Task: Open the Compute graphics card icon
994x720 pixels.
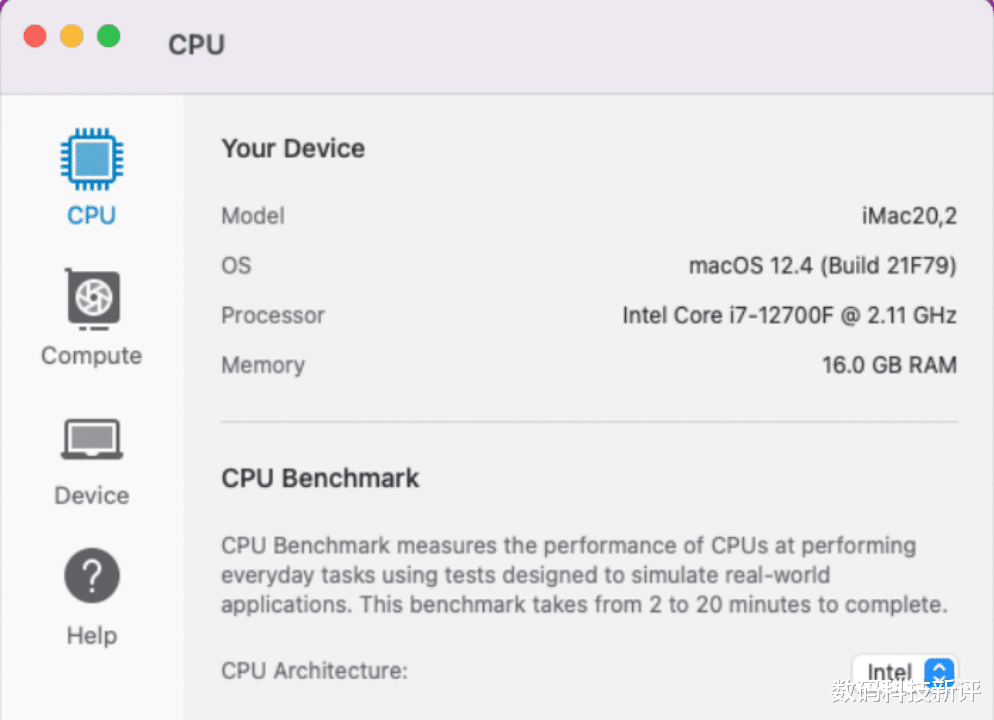Action: tap(92, 298)
